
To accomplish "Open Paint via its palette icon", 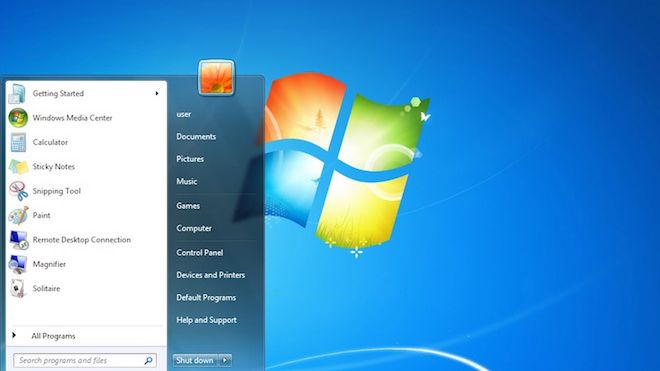I will pyautogui.click(x=19, y=215).
